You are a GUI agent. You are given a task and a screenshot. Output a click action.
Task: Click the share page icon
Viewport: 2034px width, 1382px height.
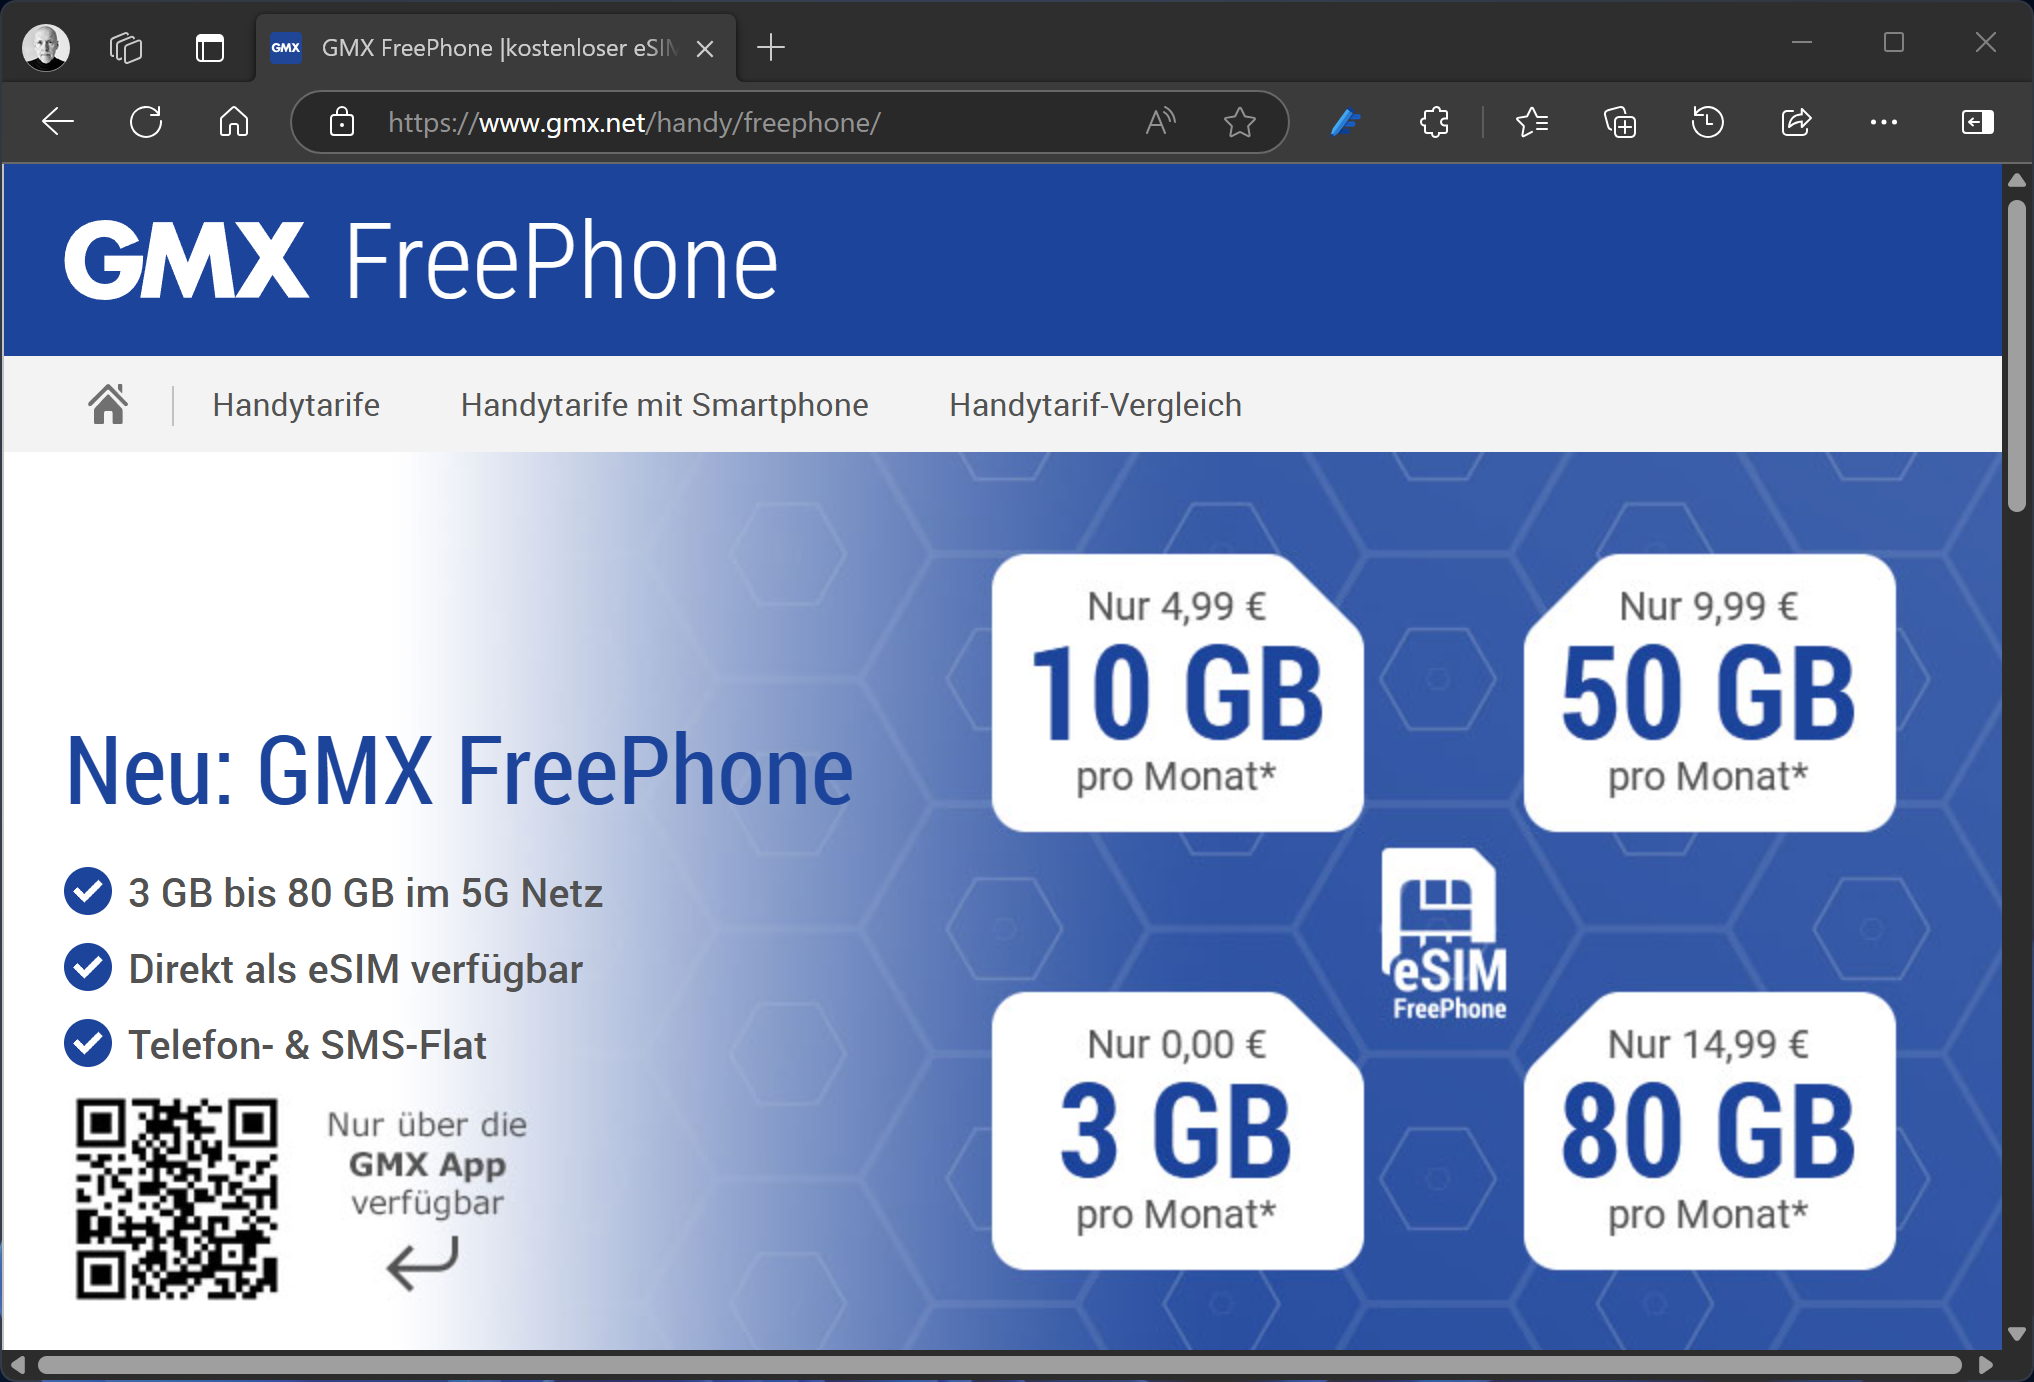point(1796,122)
